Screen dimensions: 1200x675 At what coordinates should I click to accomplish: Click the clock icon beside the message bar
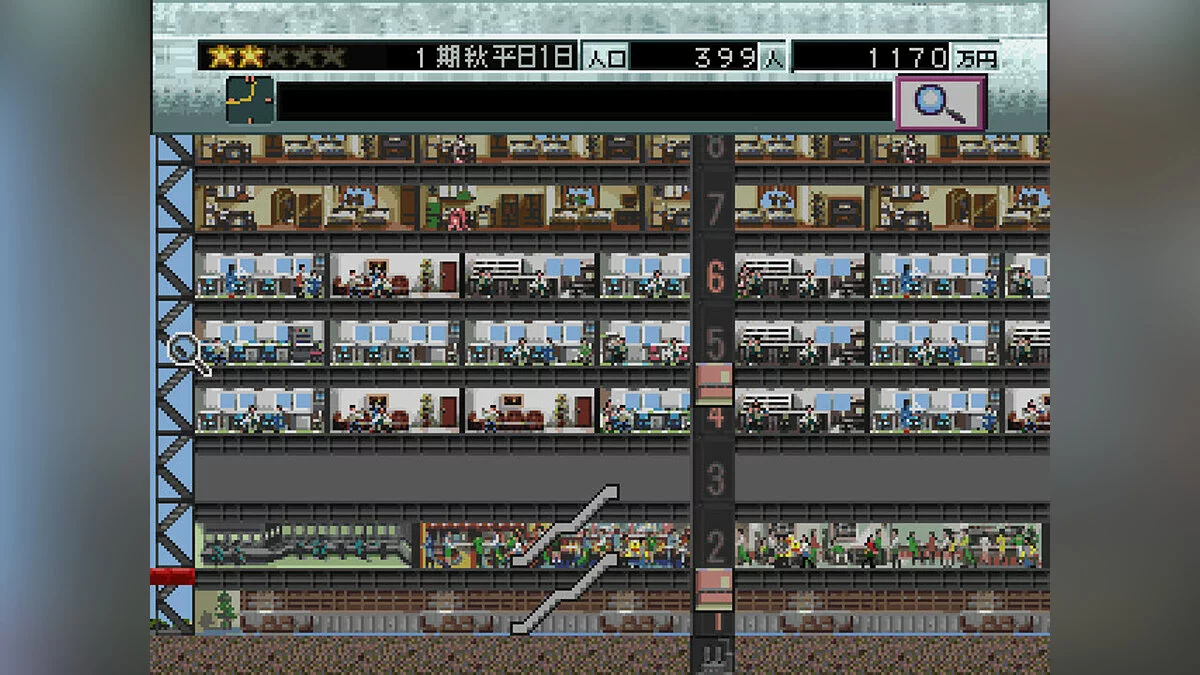pyautogui.click(x=250, y=100)
